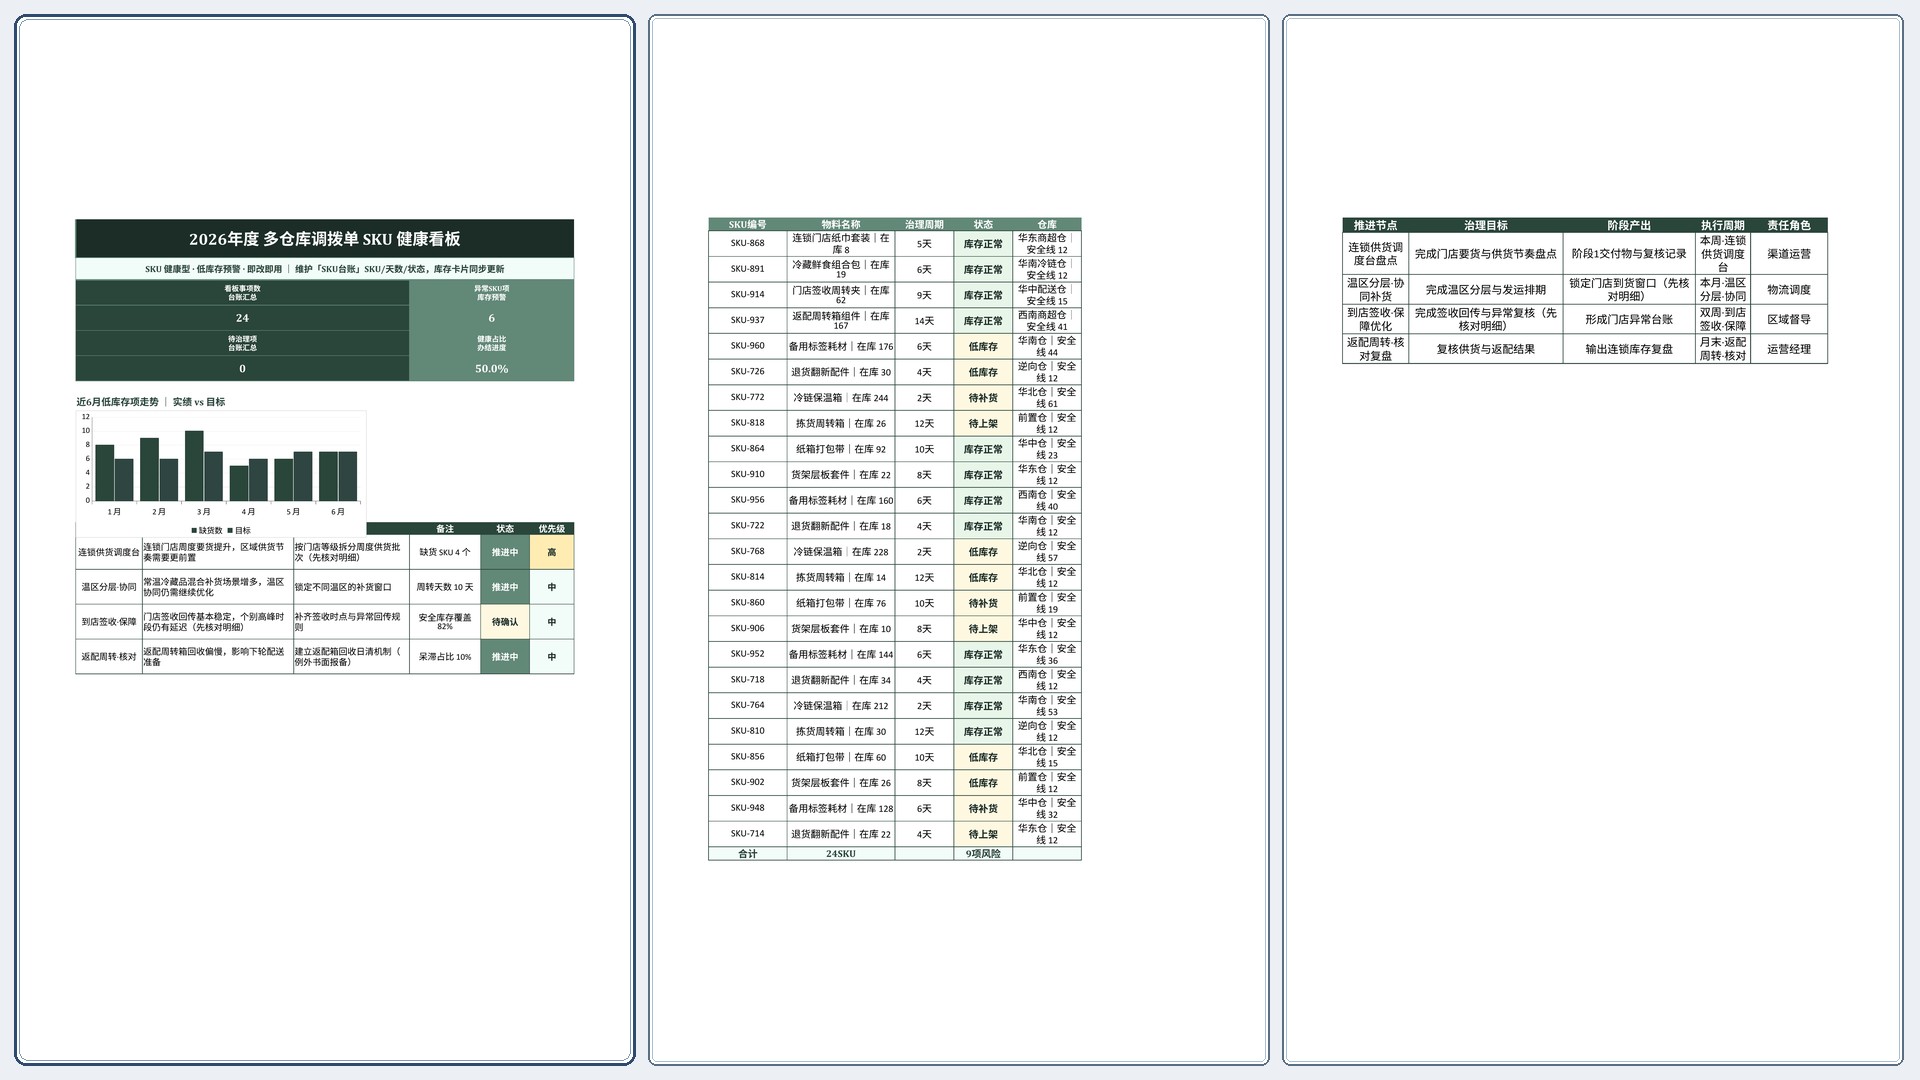The width and height of the screenshot is (1920, 1080).
Task: Click the 状态 column header on page one
Action: pos(505,529)
